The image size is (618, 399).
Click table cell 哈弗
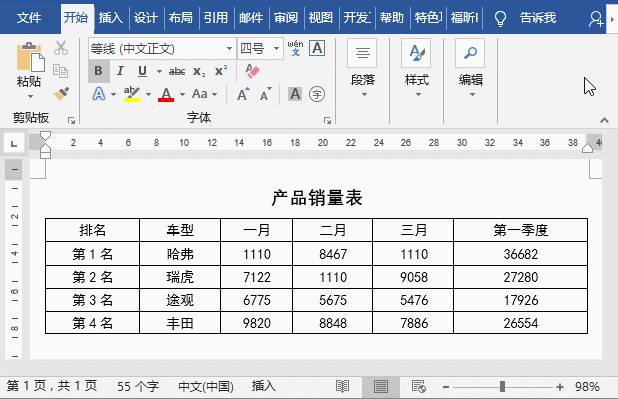[180, 254]
